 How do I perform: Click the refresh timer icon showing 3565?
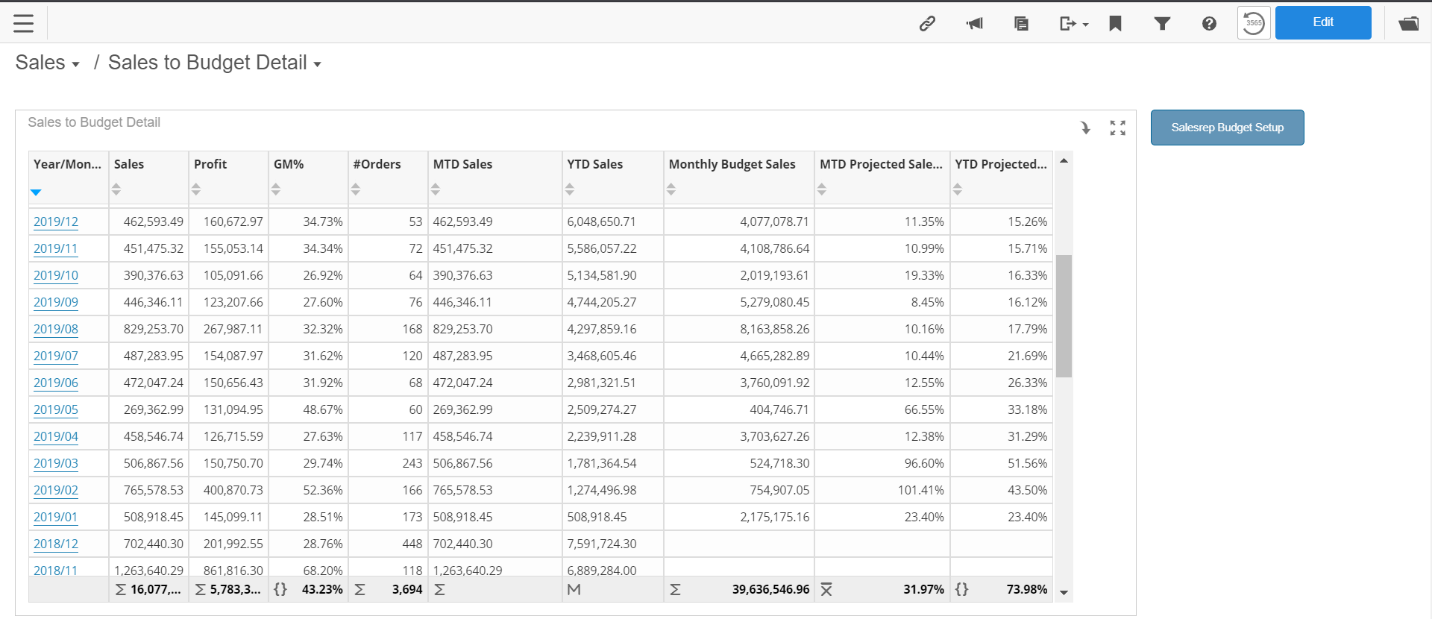(x=1253, y=22)
